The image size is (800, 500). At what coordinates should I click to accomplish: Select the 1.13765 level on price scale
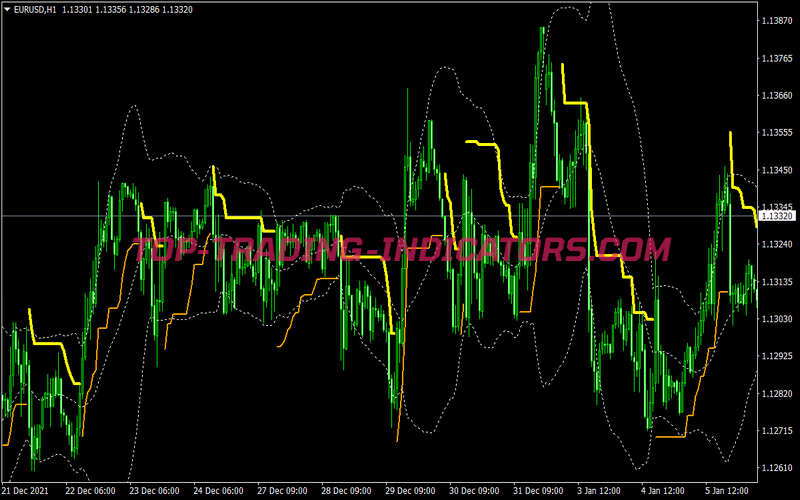pos(777,59)
